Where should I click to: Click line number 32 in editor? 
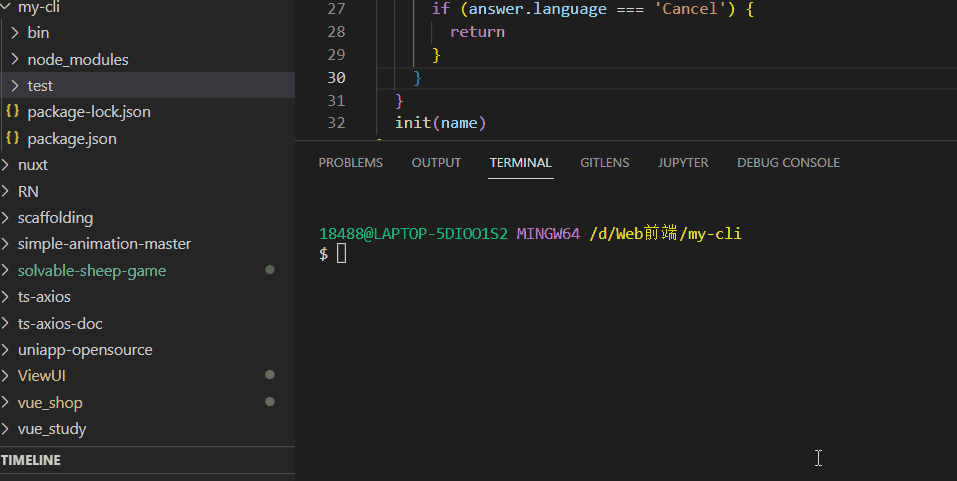coord(336,123)
